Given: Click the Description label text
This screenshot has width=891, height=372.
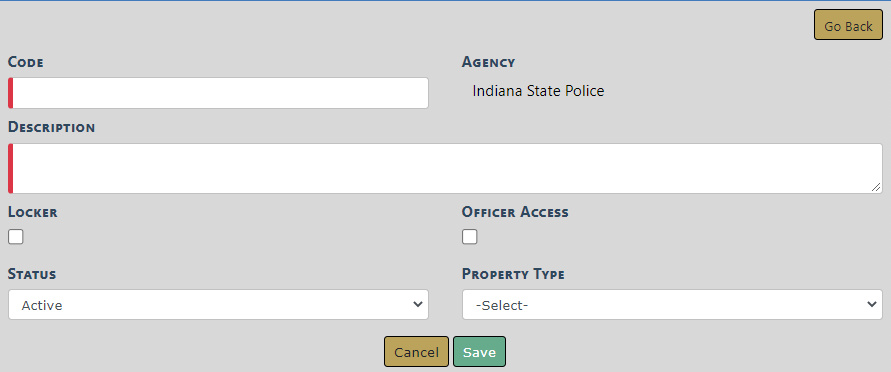Looking at the screenshot, I should [x=51, y=127].
